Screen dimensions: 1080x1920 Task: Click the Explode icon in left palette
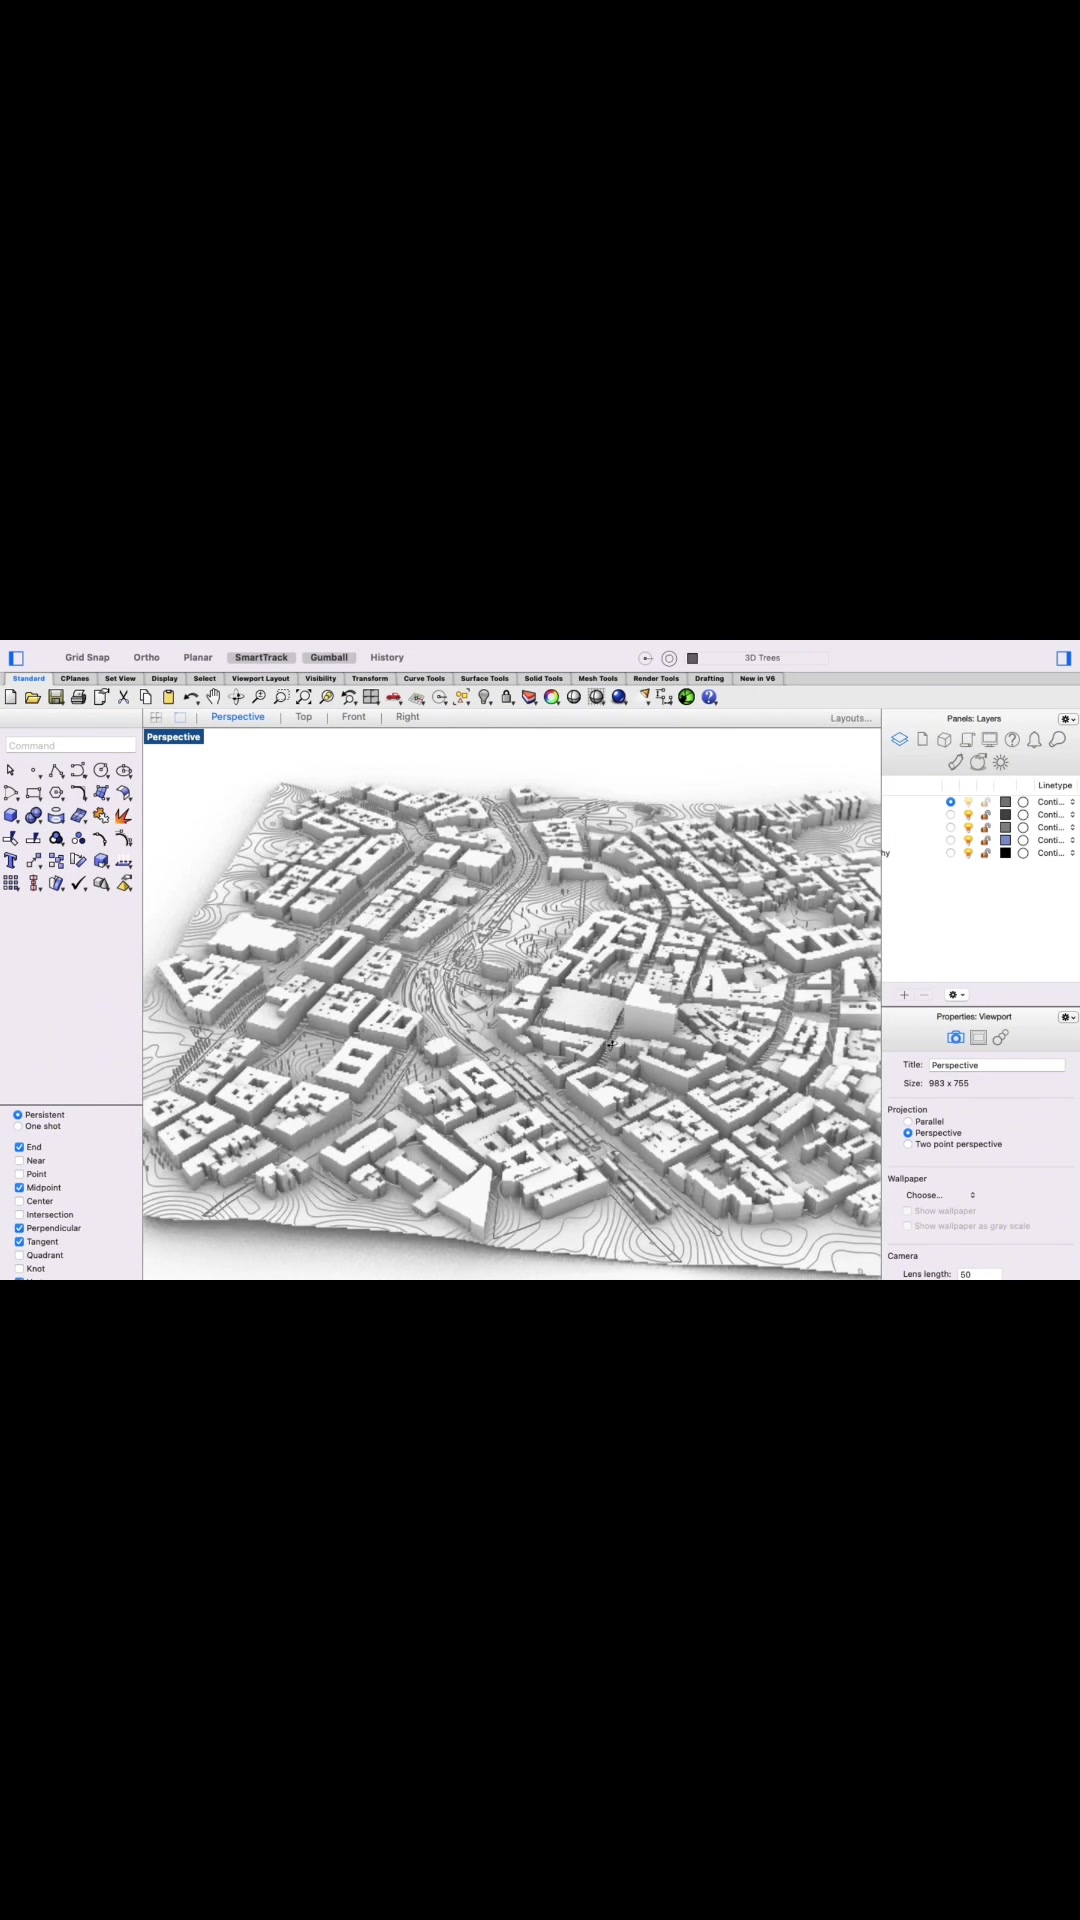124,816
